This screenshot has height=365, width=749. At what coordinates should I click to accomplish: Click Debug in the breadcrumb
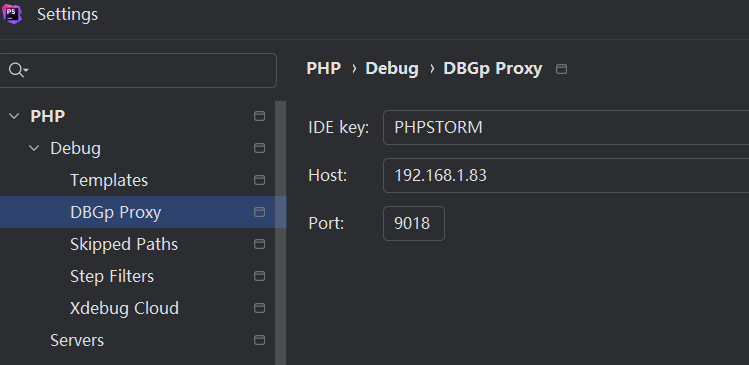click(x=392, y=68)
